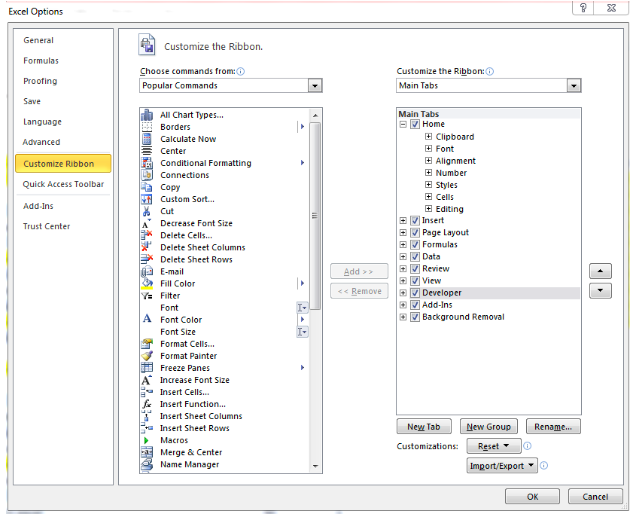Click the Decrease Font Size icon

[x=147, y=223]
